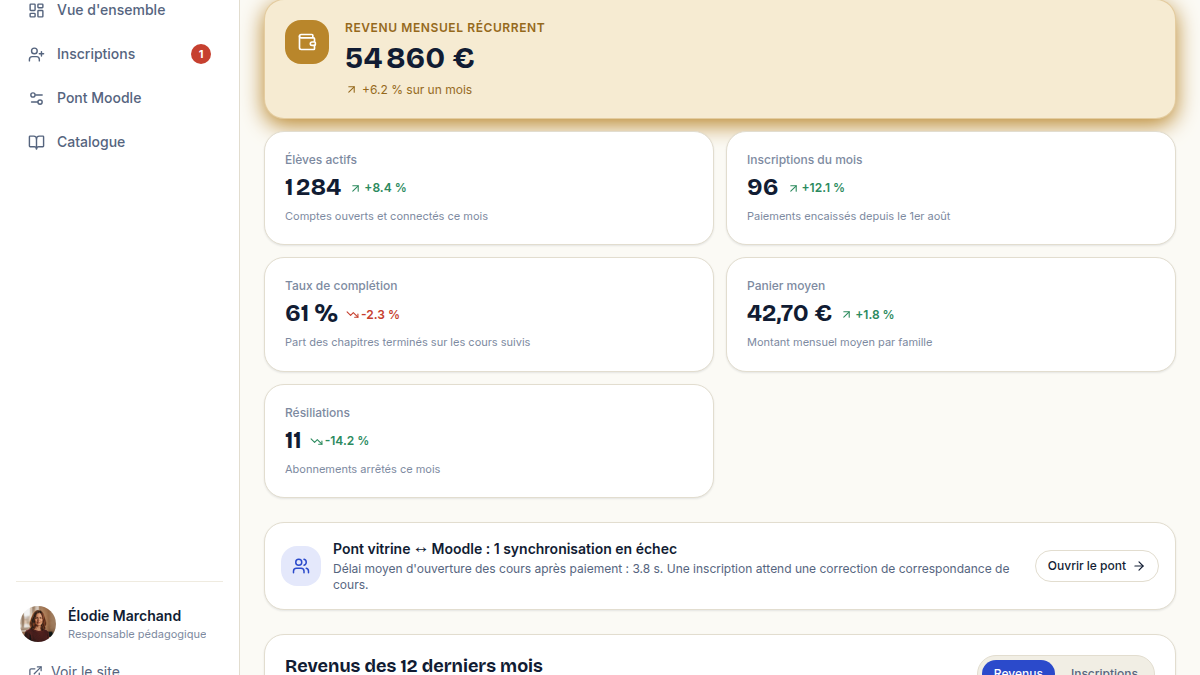1200x675 pixels.
Task: Click the wallet icon in the revenue banner
Action: point(307,42)
